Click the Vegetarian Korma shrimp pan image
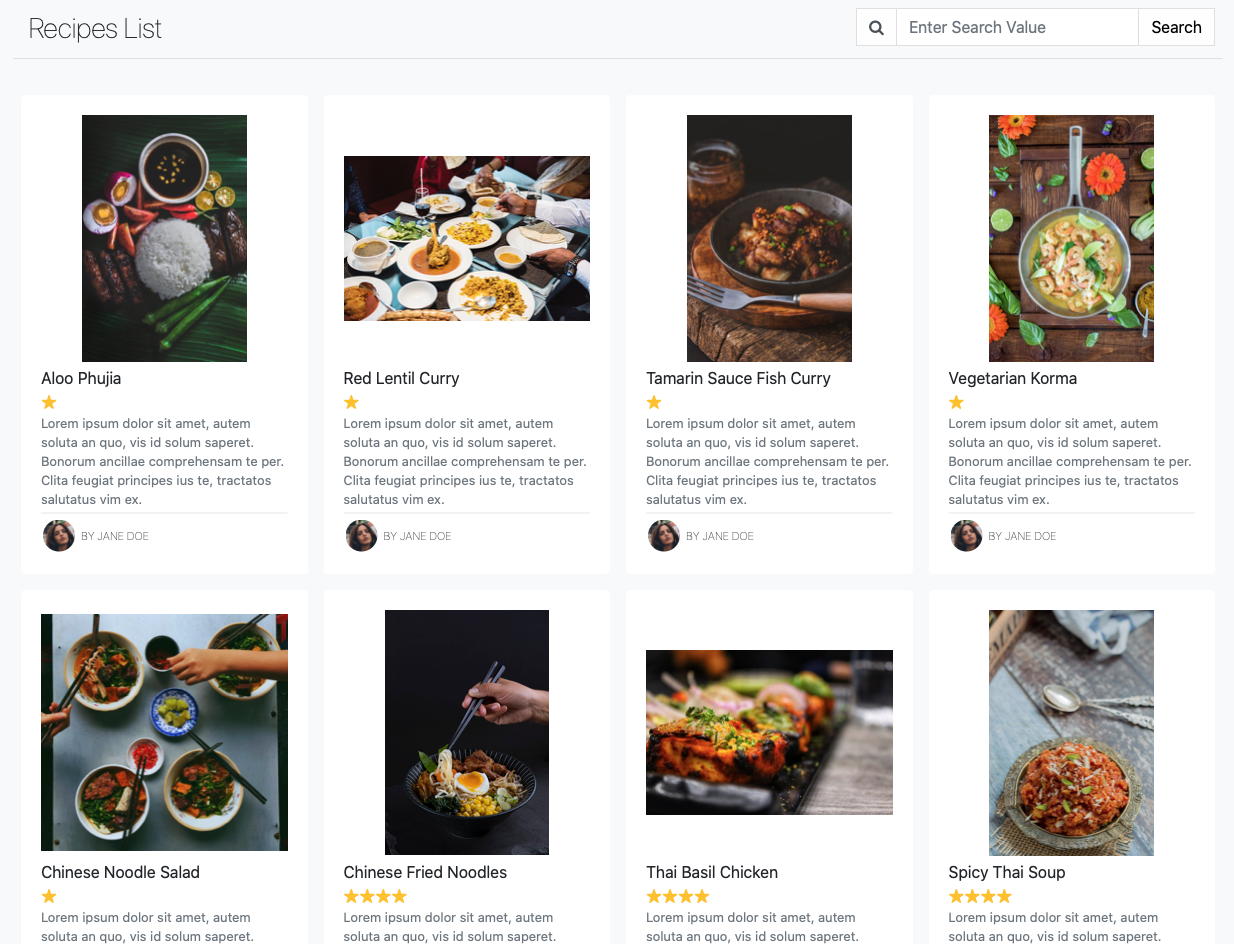Image resolution: width=1234 pixels, height=944 pixels. (1071, 238)
